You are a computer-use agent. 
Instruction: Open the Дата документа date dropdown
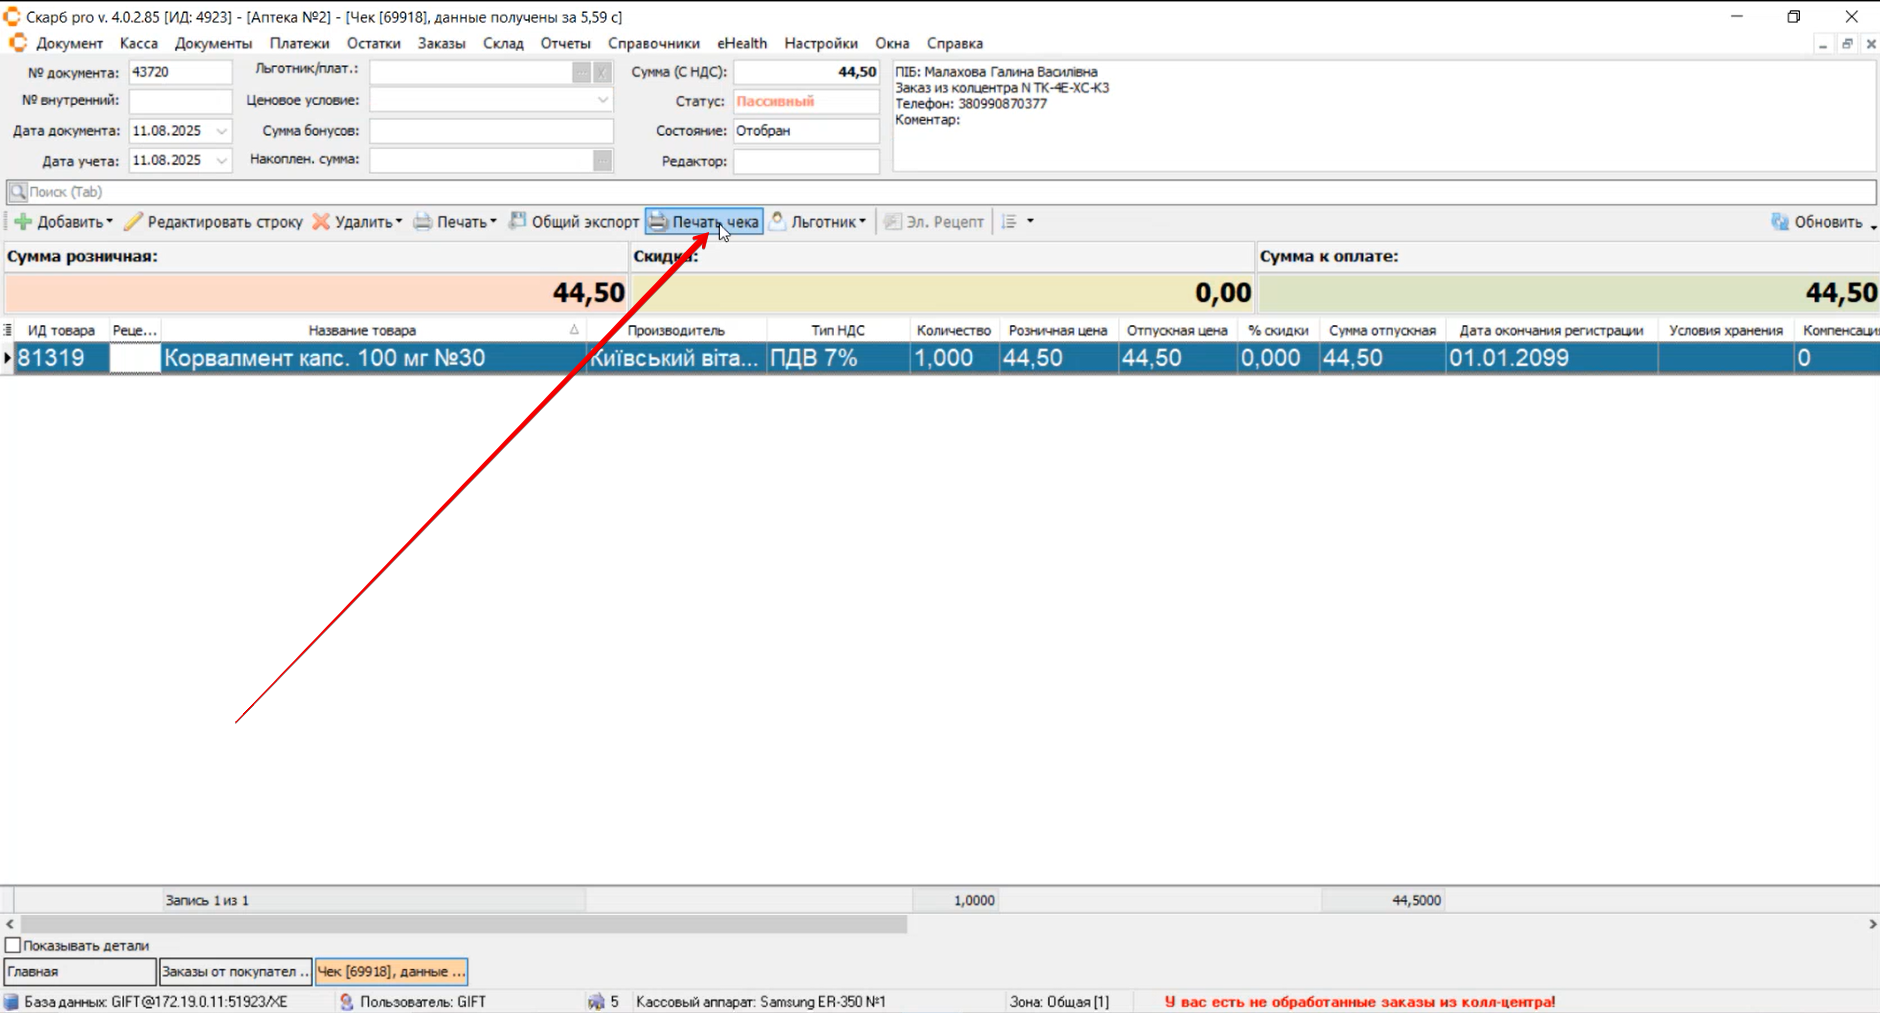click(x=221, y=131)
